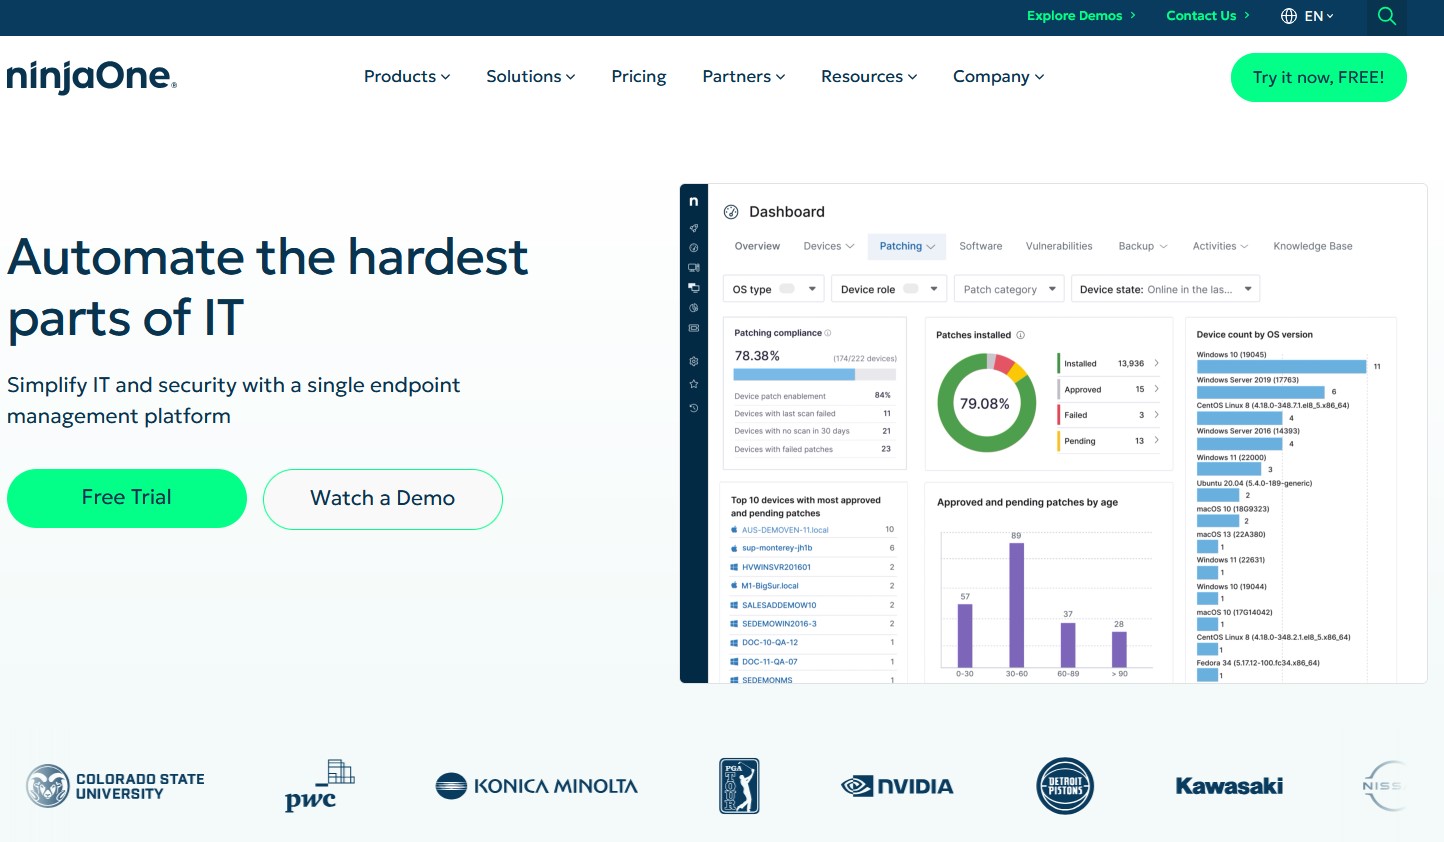
Task: Open the Device state filter dropdown
Action: tap(1165, 289)
